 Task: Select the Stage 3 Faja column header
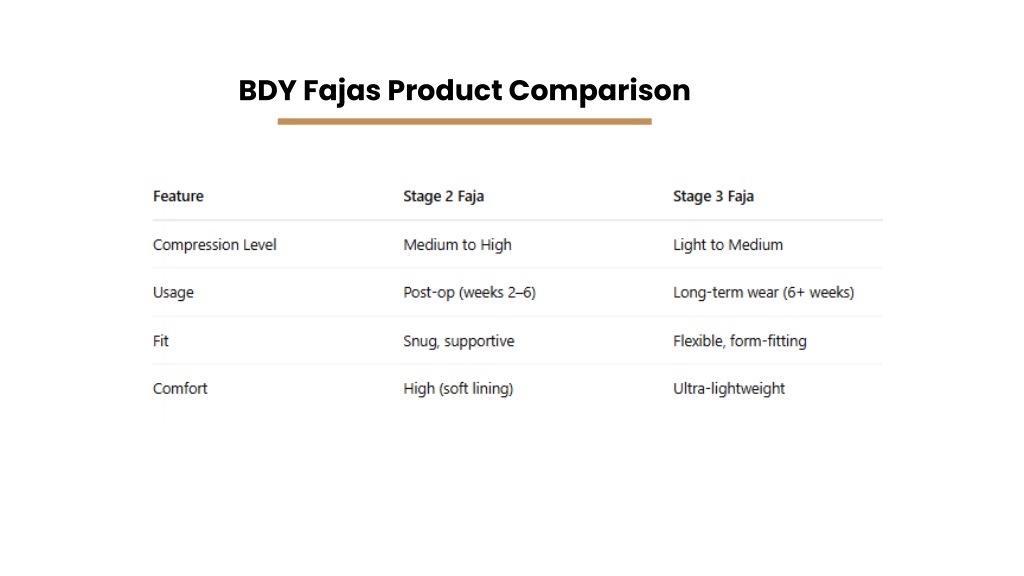pos(713,197)
